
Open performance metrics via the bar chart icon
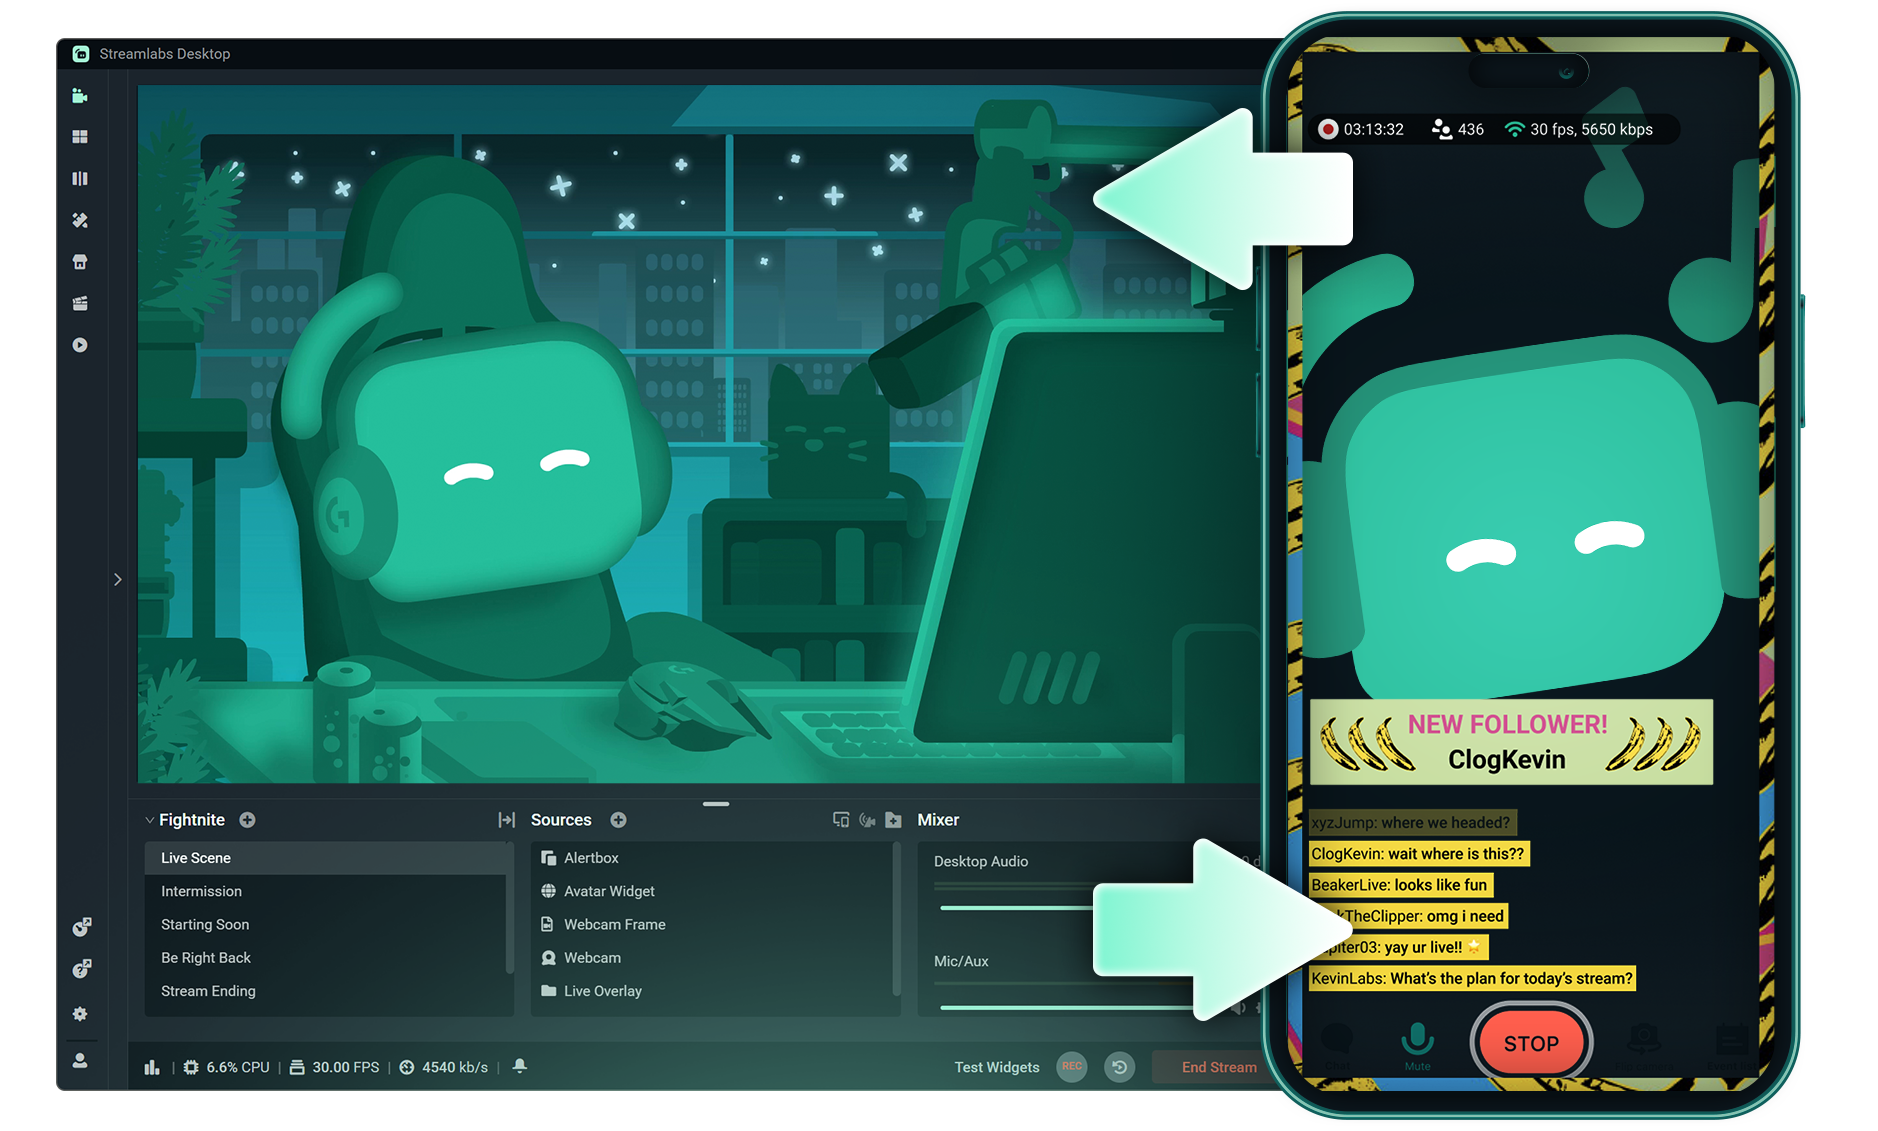[152, 1067]
